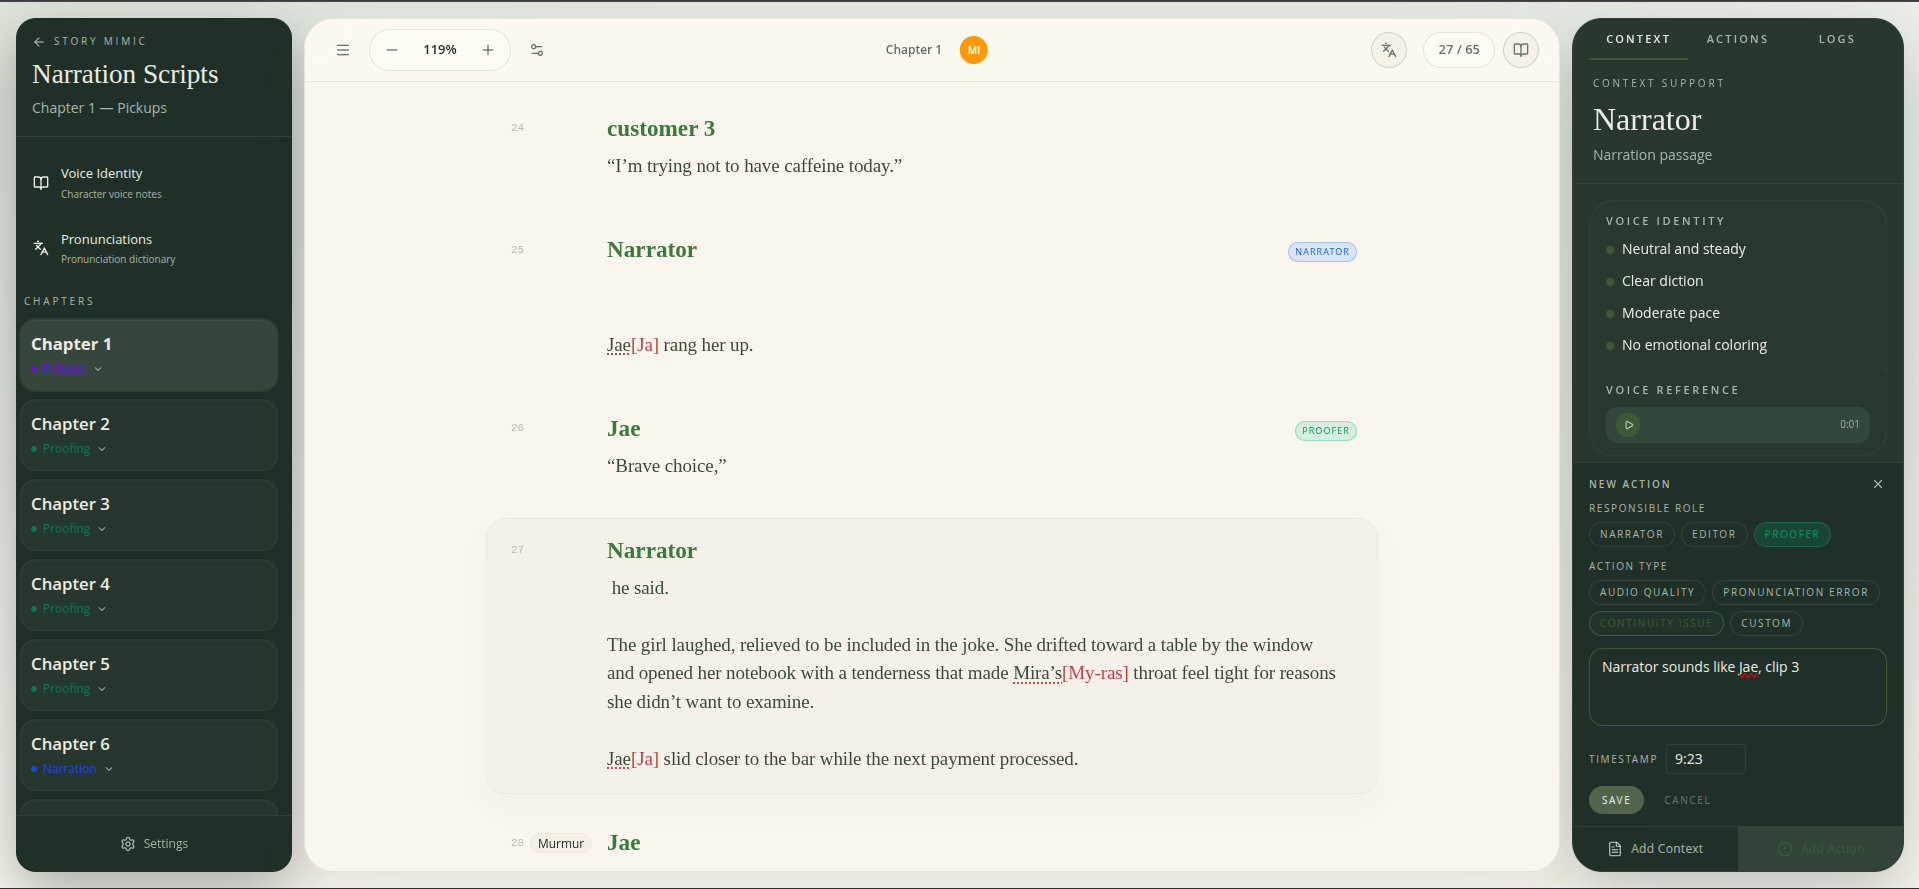Screen dimensions: 1919x889
Task: Select Chapter 5 in sidebar
Action: coord(149,675)
